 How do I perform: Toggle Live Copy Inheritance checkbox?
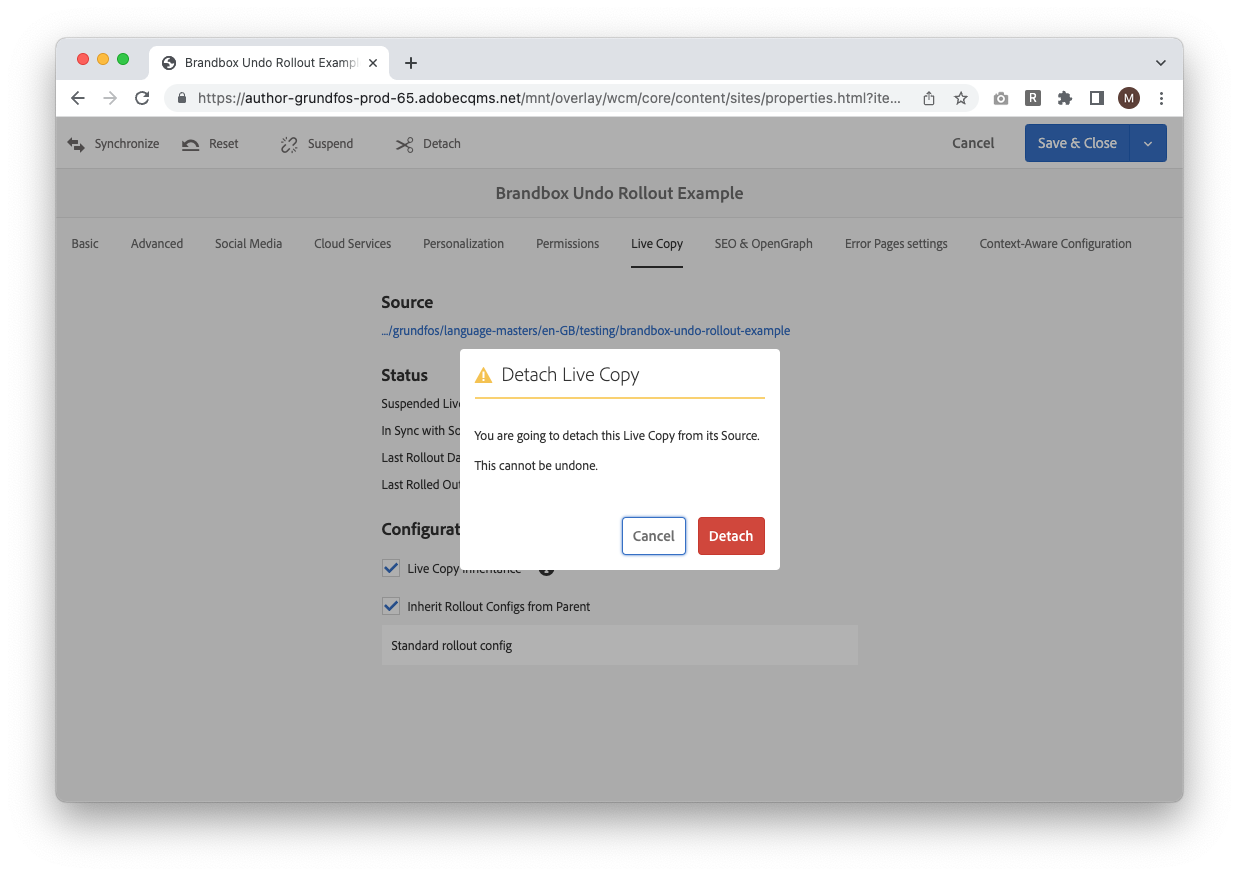pos(391,568)
